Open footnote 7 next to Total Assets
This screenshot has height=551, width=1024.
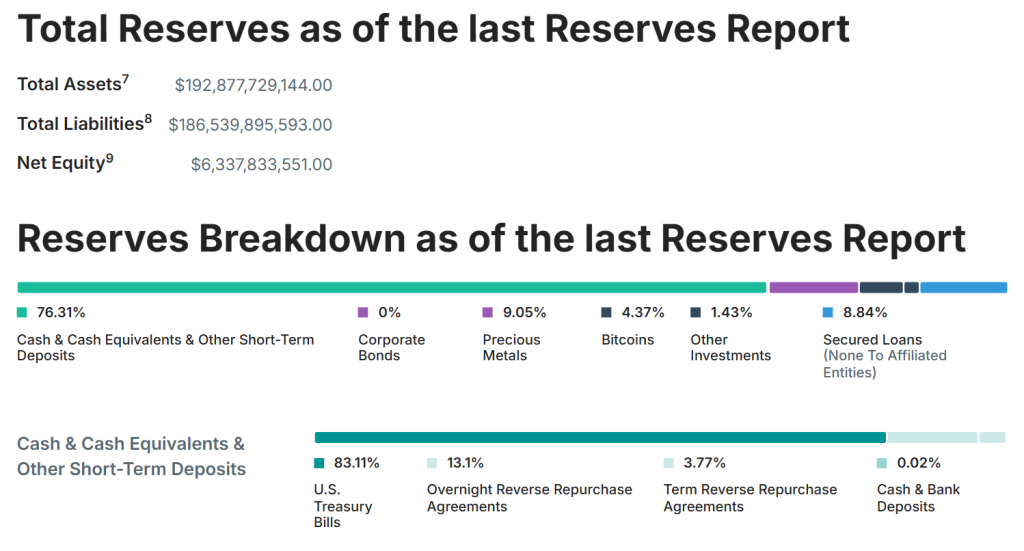126,79
